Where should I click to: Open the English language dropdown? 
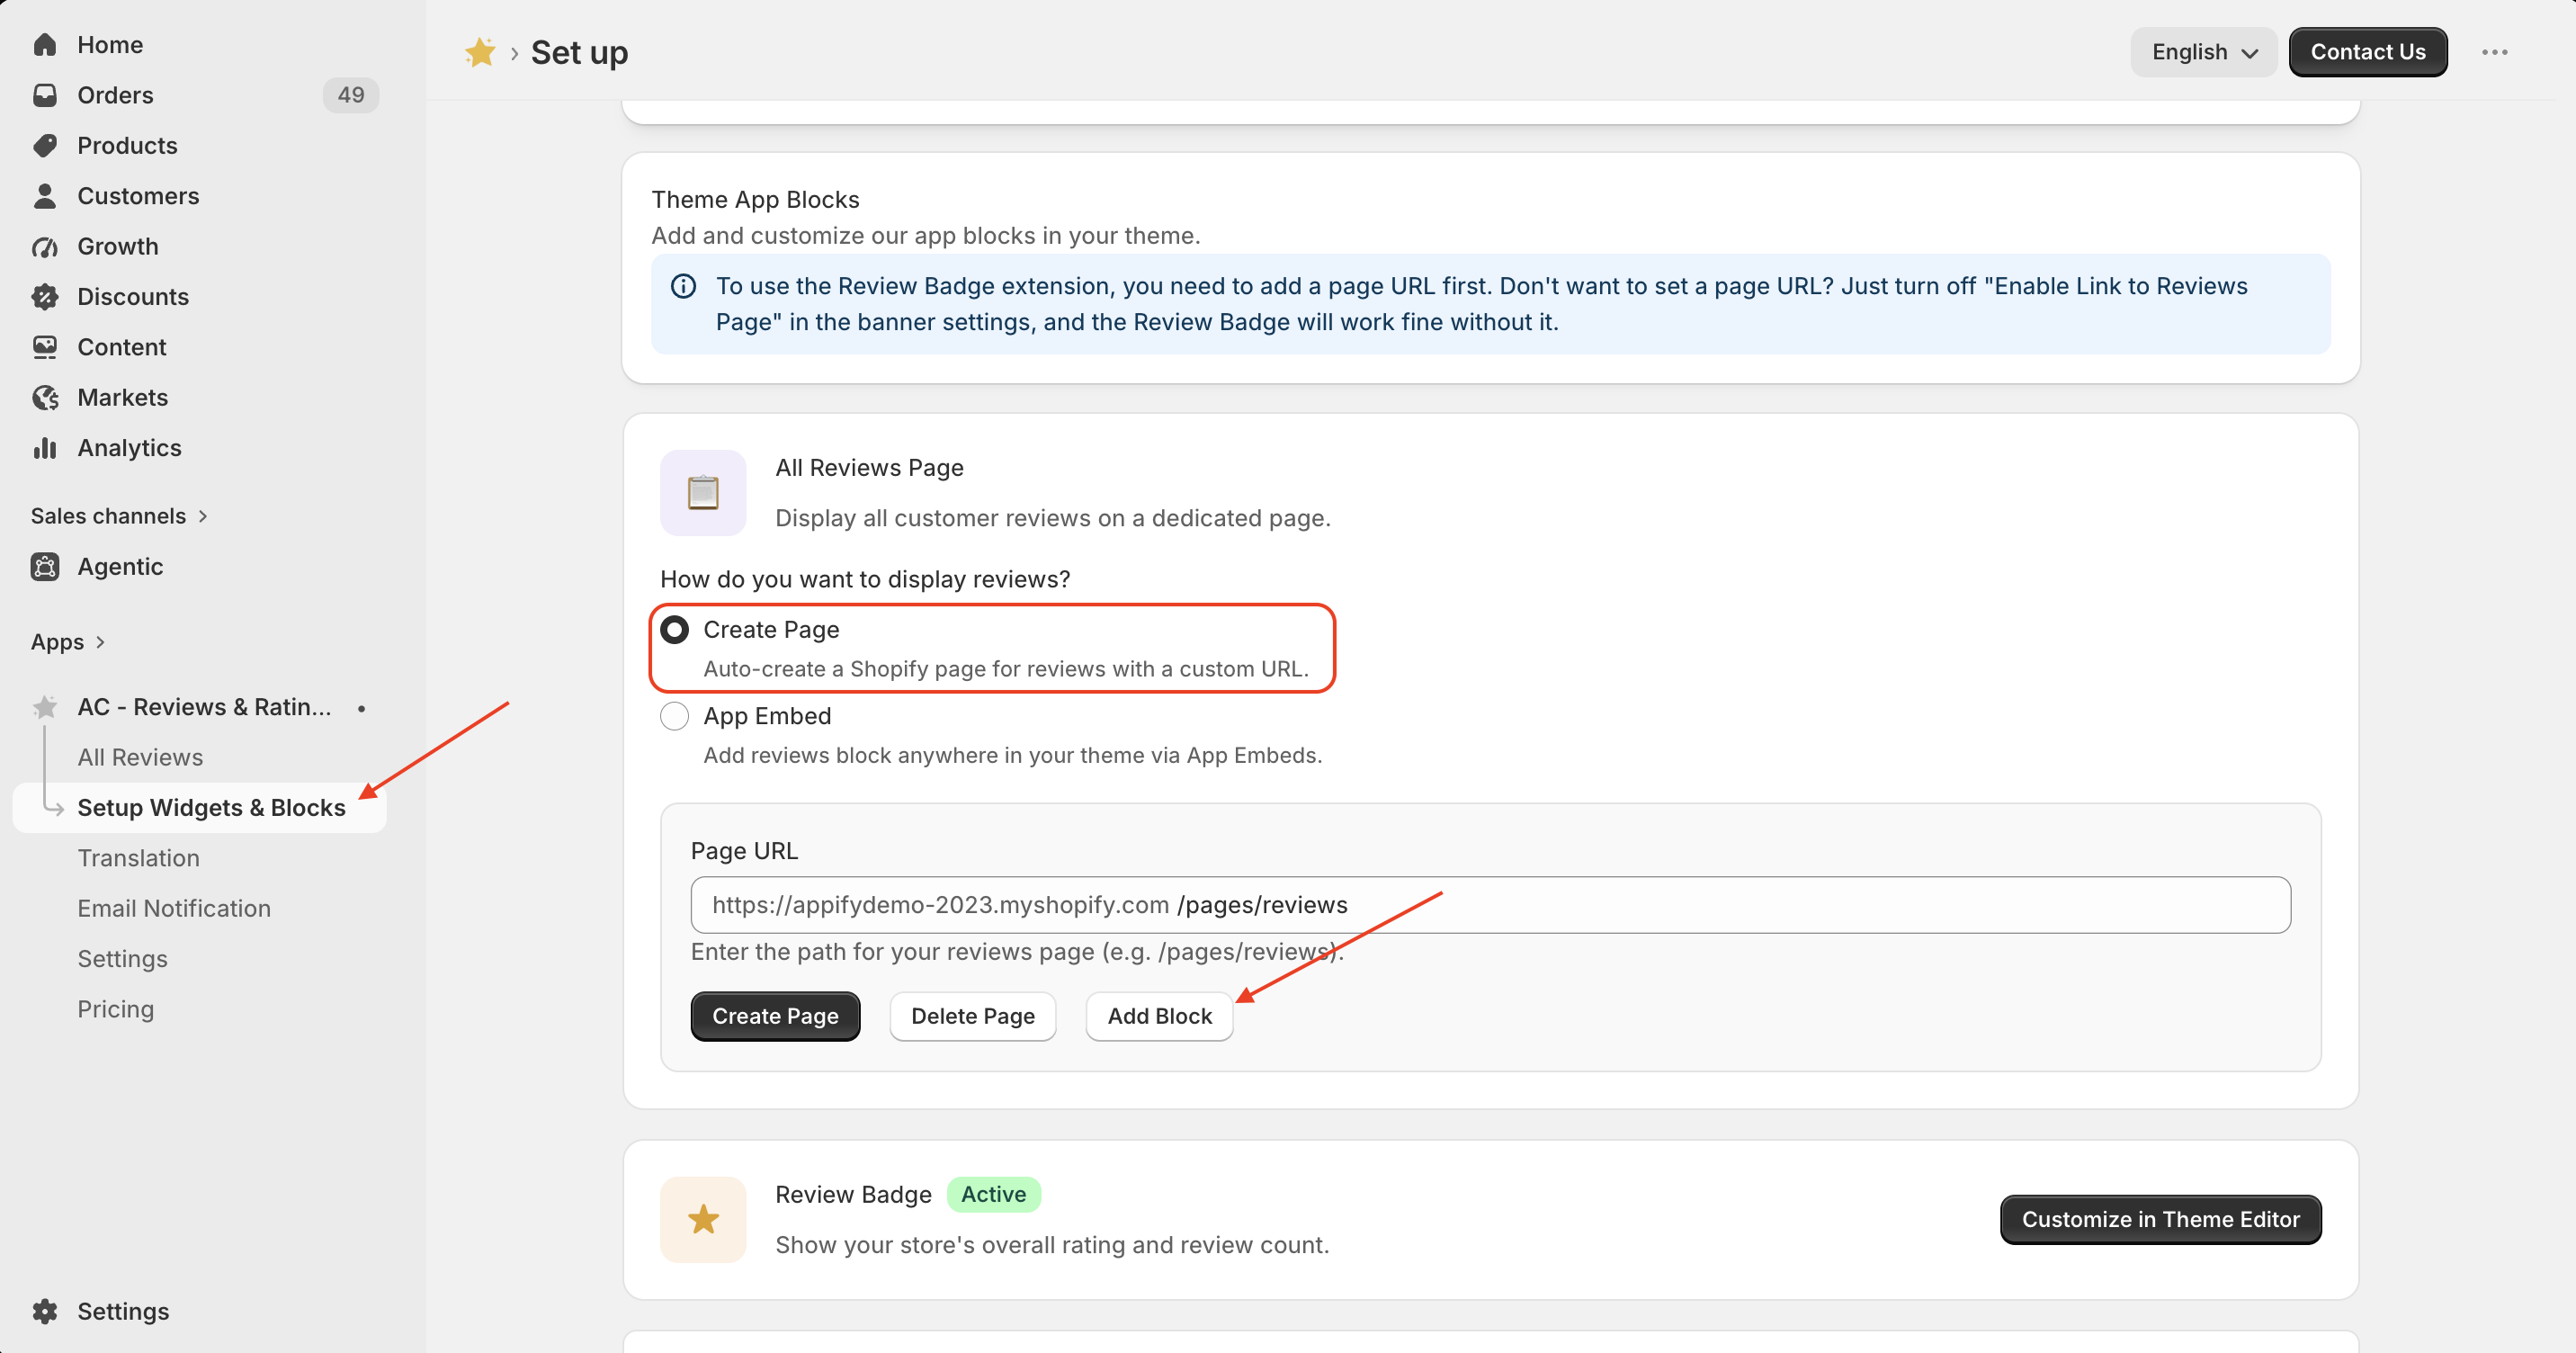point(2203,52)
